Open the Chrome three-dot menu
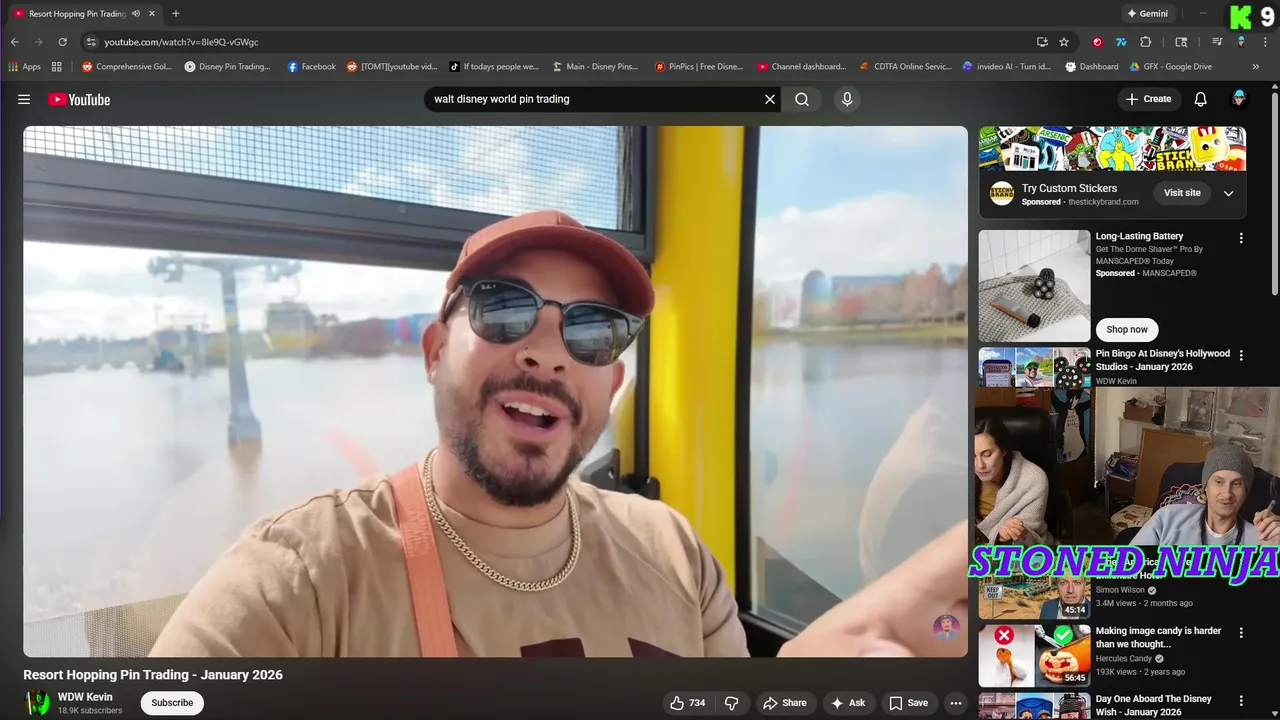Screen dimensions: 1280x720 coord(1265,42)
